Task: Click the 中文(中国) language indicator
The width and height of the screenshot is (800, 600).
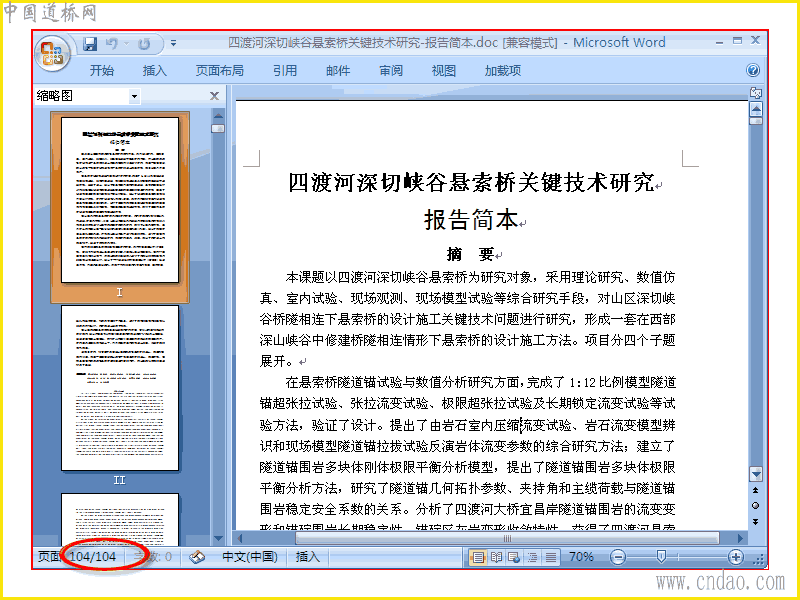Action: (x=250, y=557)
